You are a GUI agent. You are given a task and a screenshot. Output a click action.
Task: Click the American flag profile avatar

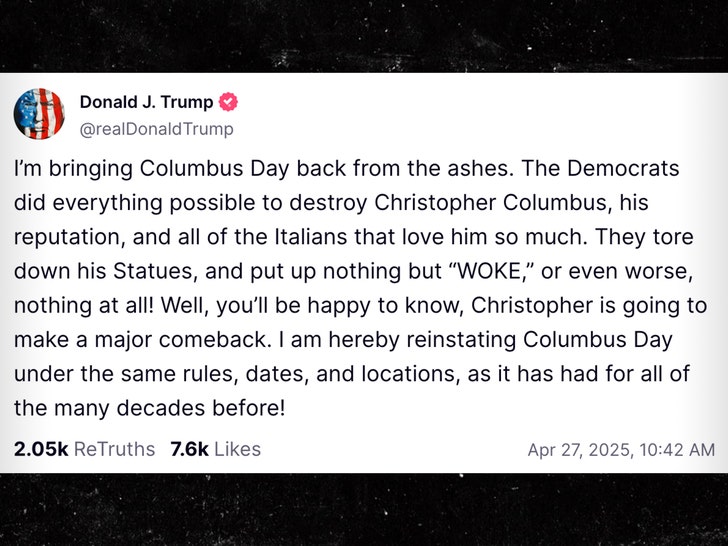[39, 114]
